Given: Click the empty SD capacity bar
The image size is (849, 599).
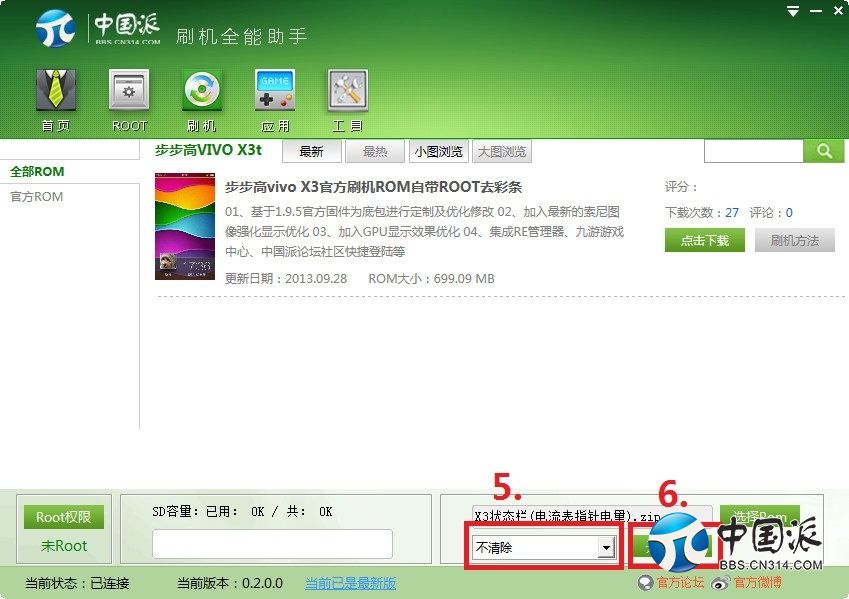Looking at the screenshot, I should click(x=272, y=544).
